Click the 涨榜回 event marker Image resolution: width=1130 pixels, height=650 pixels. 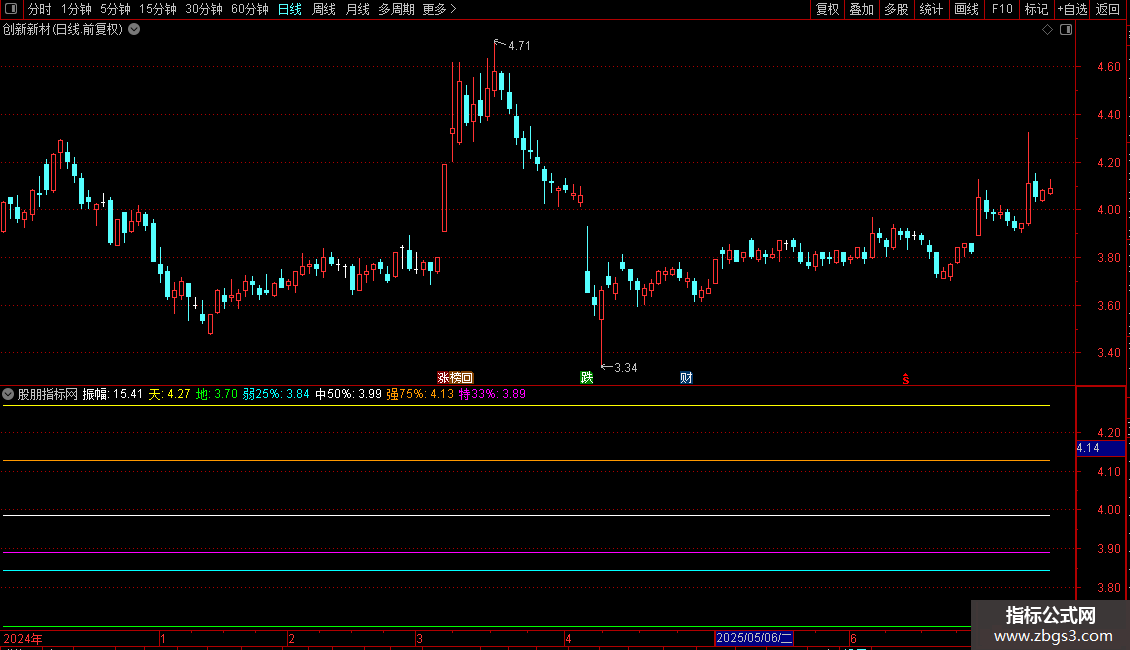[455, 378]
